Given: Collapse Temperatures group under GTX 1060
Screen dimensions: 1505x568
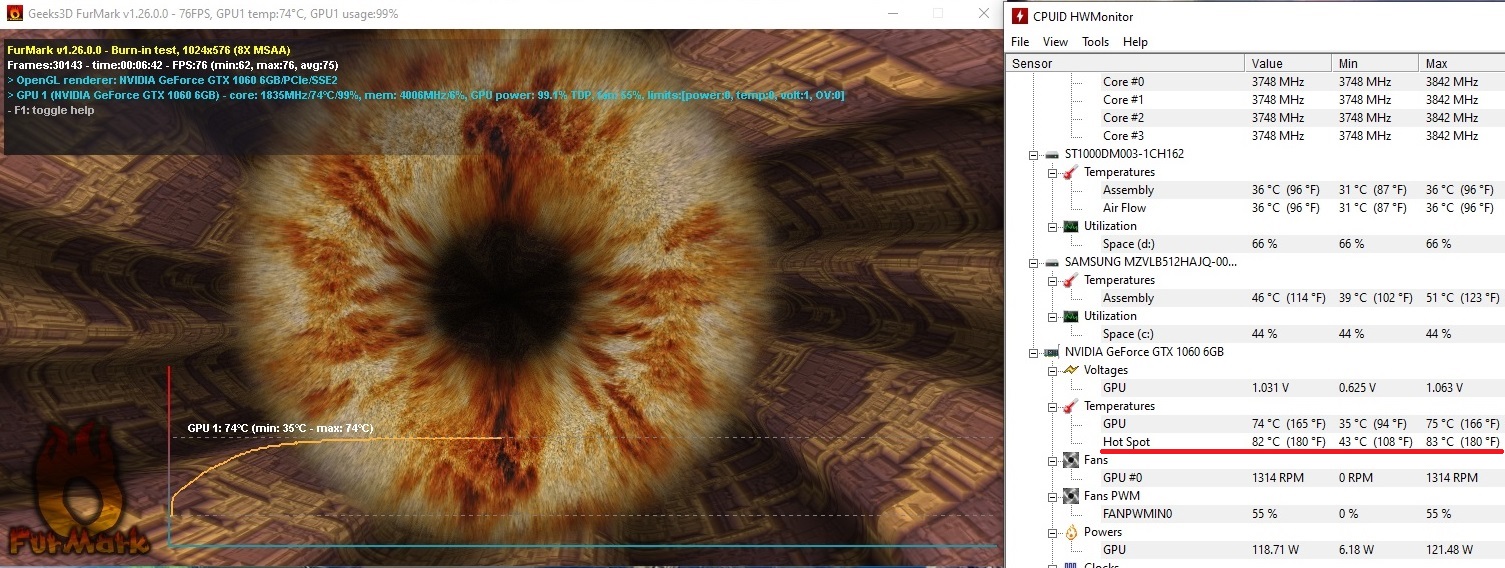Looking at the screenshot, I should (1053, 406).
